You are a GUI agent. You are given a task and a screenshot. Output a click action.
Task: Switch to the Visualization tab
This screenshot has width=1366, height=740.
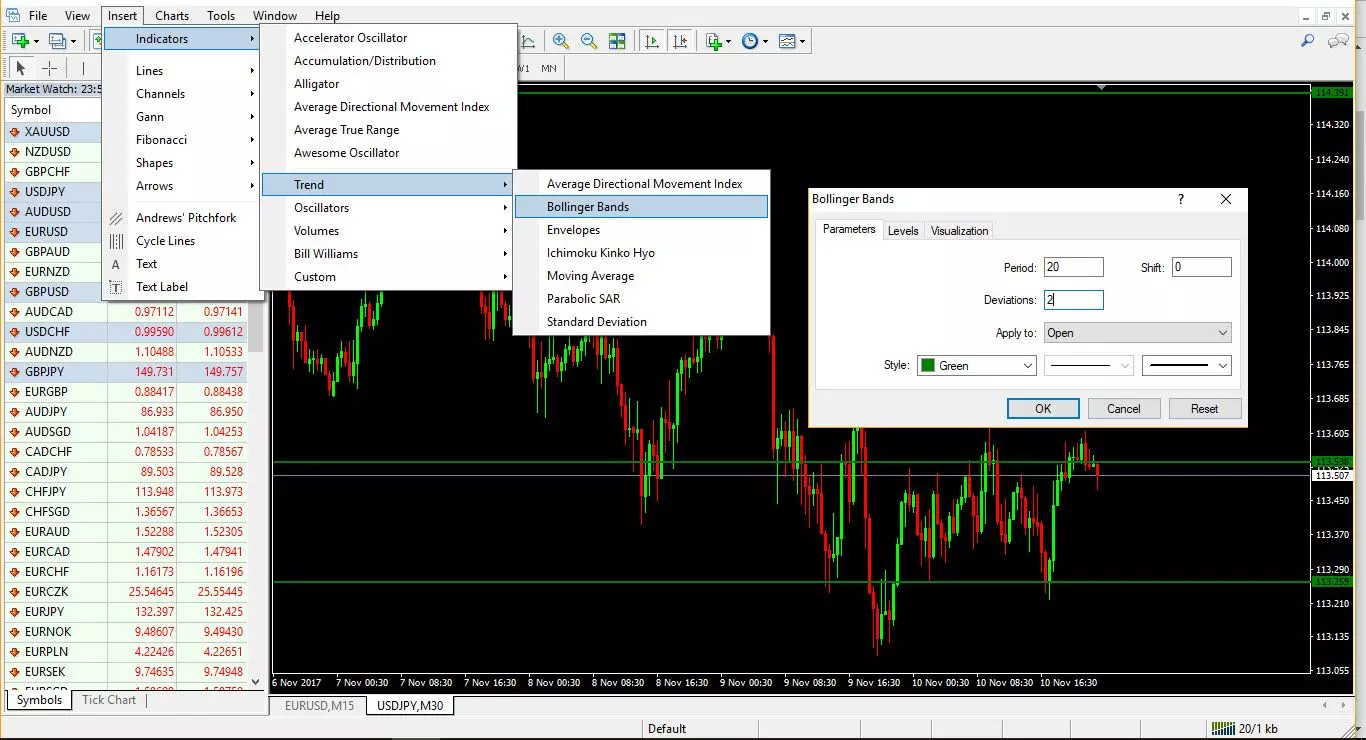960,231
